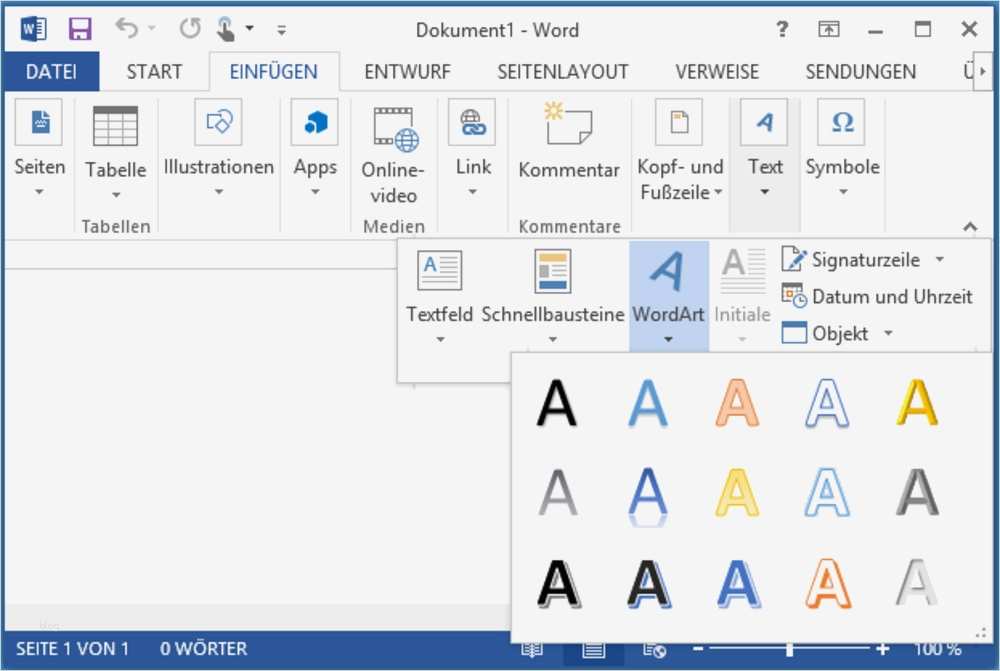Click the Redo/Repeat arrow icon

coord(189,28)
